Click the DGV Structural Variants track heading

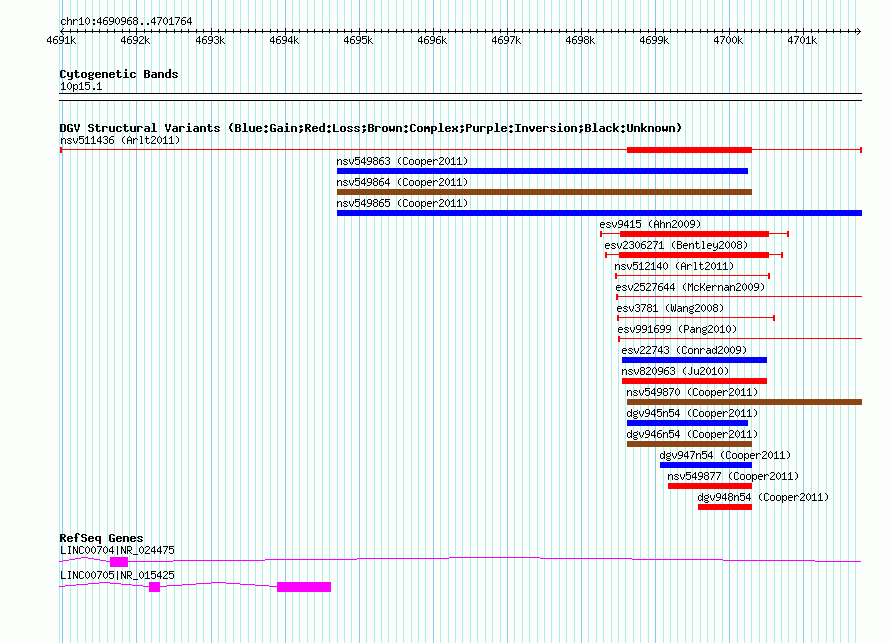pos(371,128)
